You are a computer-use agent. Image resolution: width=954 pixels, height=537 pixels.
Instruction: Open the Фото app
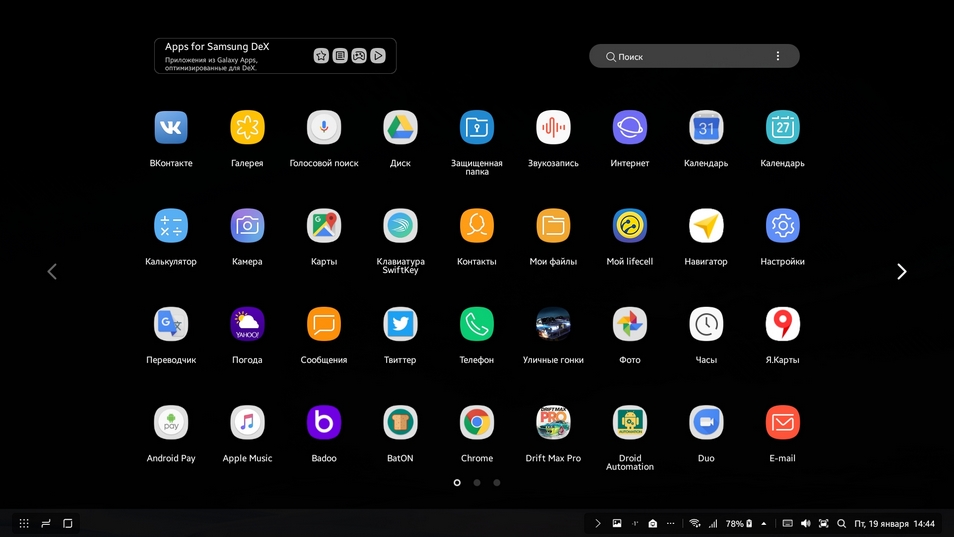tap(630, 324)
